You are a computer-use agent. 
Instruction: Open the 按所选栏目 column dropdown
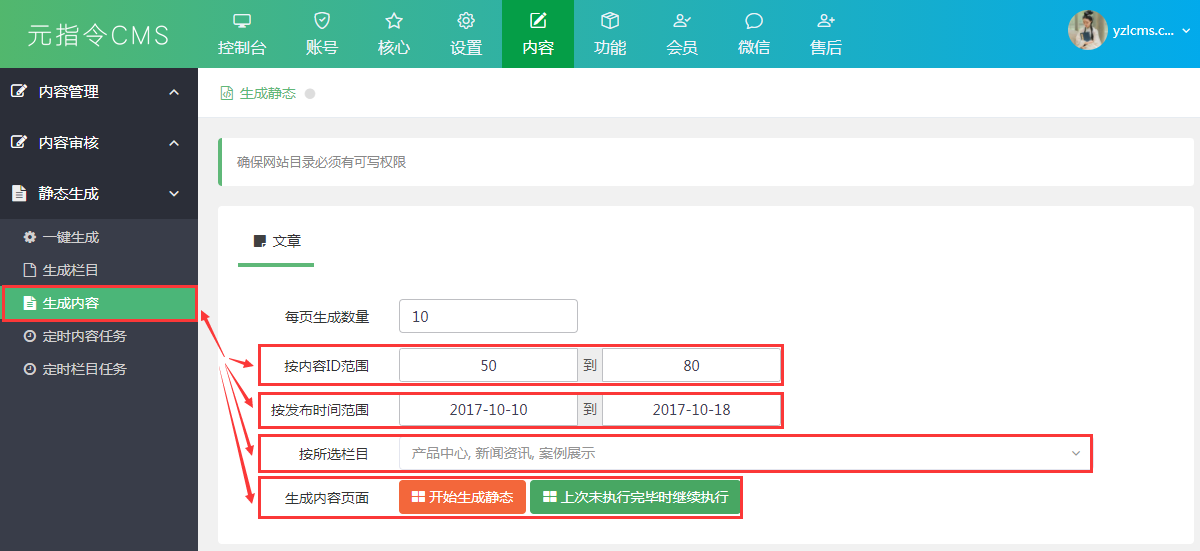coord(744,453)
